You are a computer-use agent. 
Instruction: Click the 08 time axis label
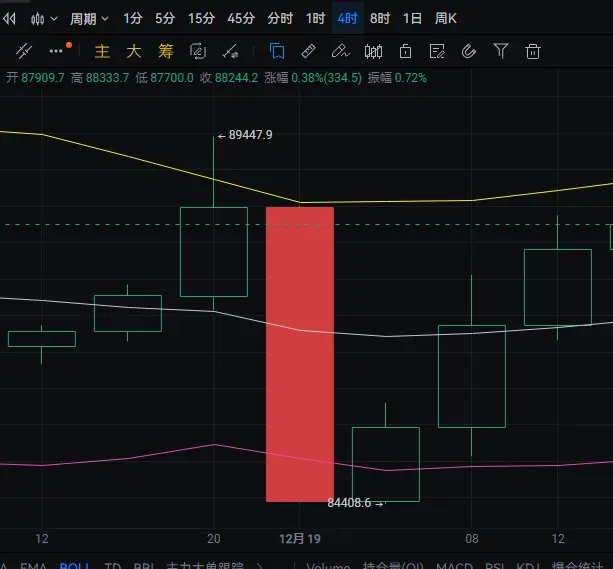point(472,539)
